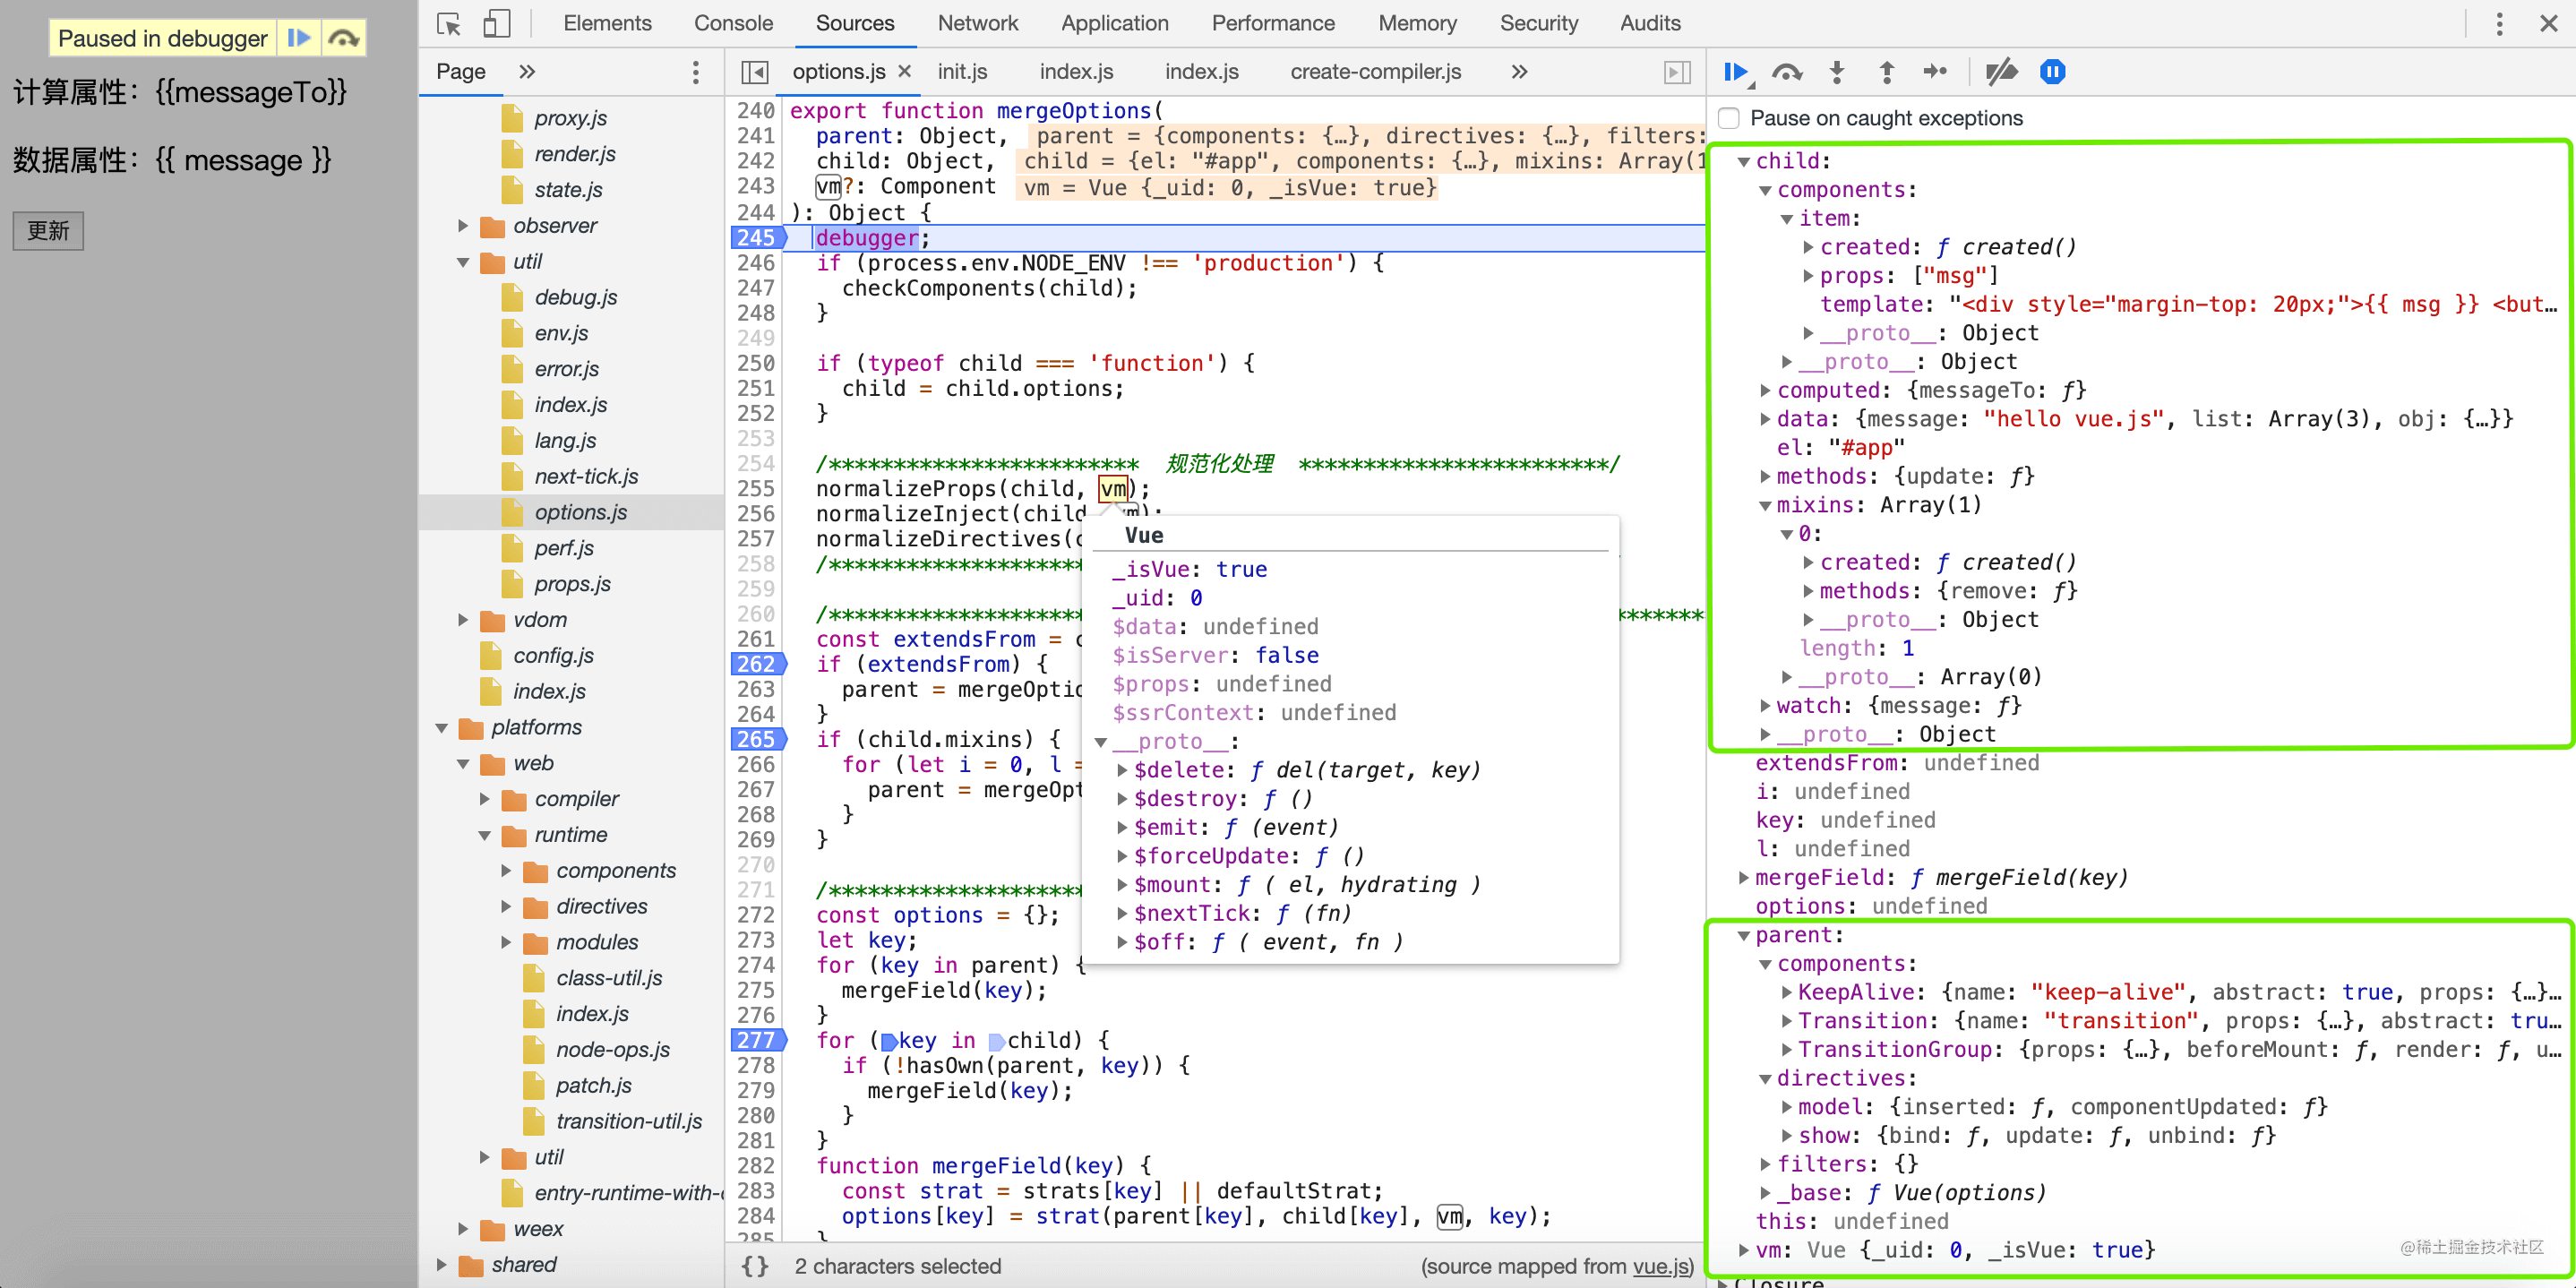Step into next function call
The image size is (2576, 1288).
click(x=1836, y=72)
